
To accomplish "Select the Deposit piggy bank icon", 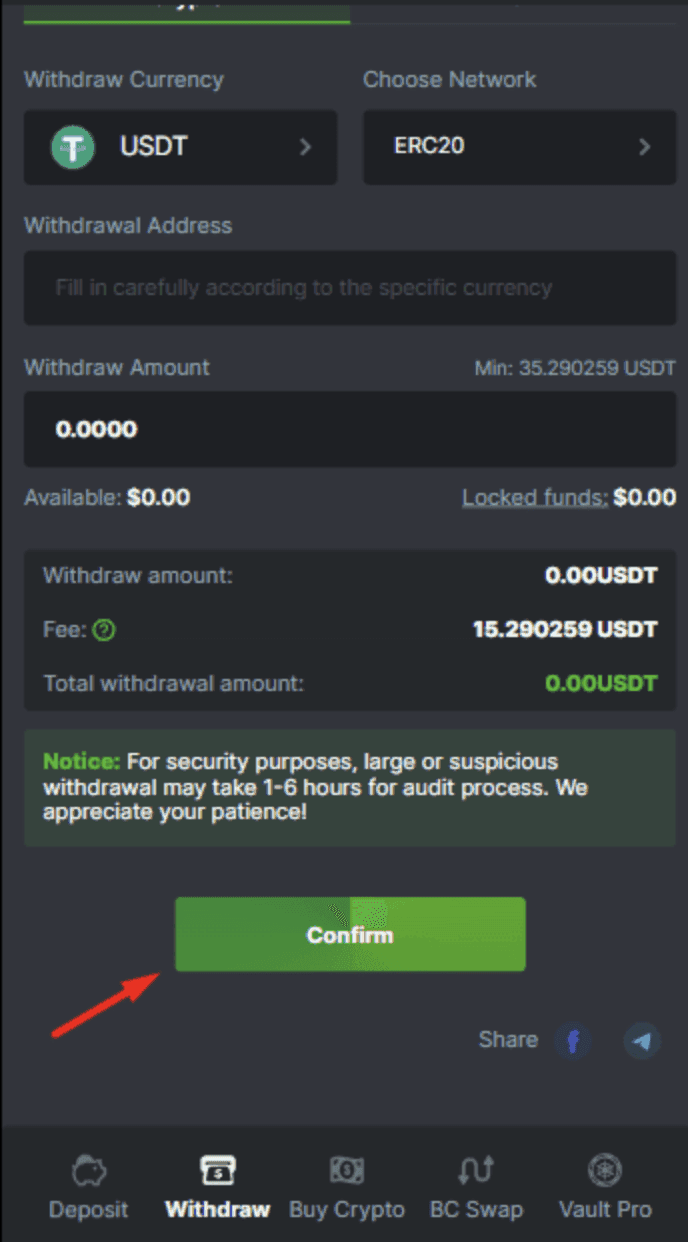I will coord(88,1170).
